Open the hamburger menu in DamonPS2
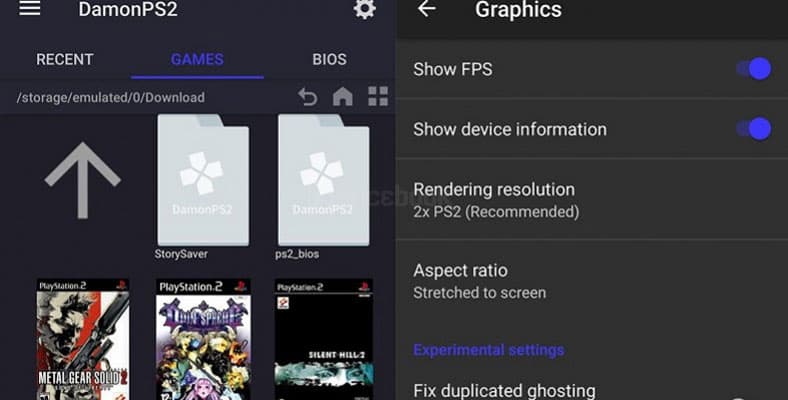 point(30,8)
